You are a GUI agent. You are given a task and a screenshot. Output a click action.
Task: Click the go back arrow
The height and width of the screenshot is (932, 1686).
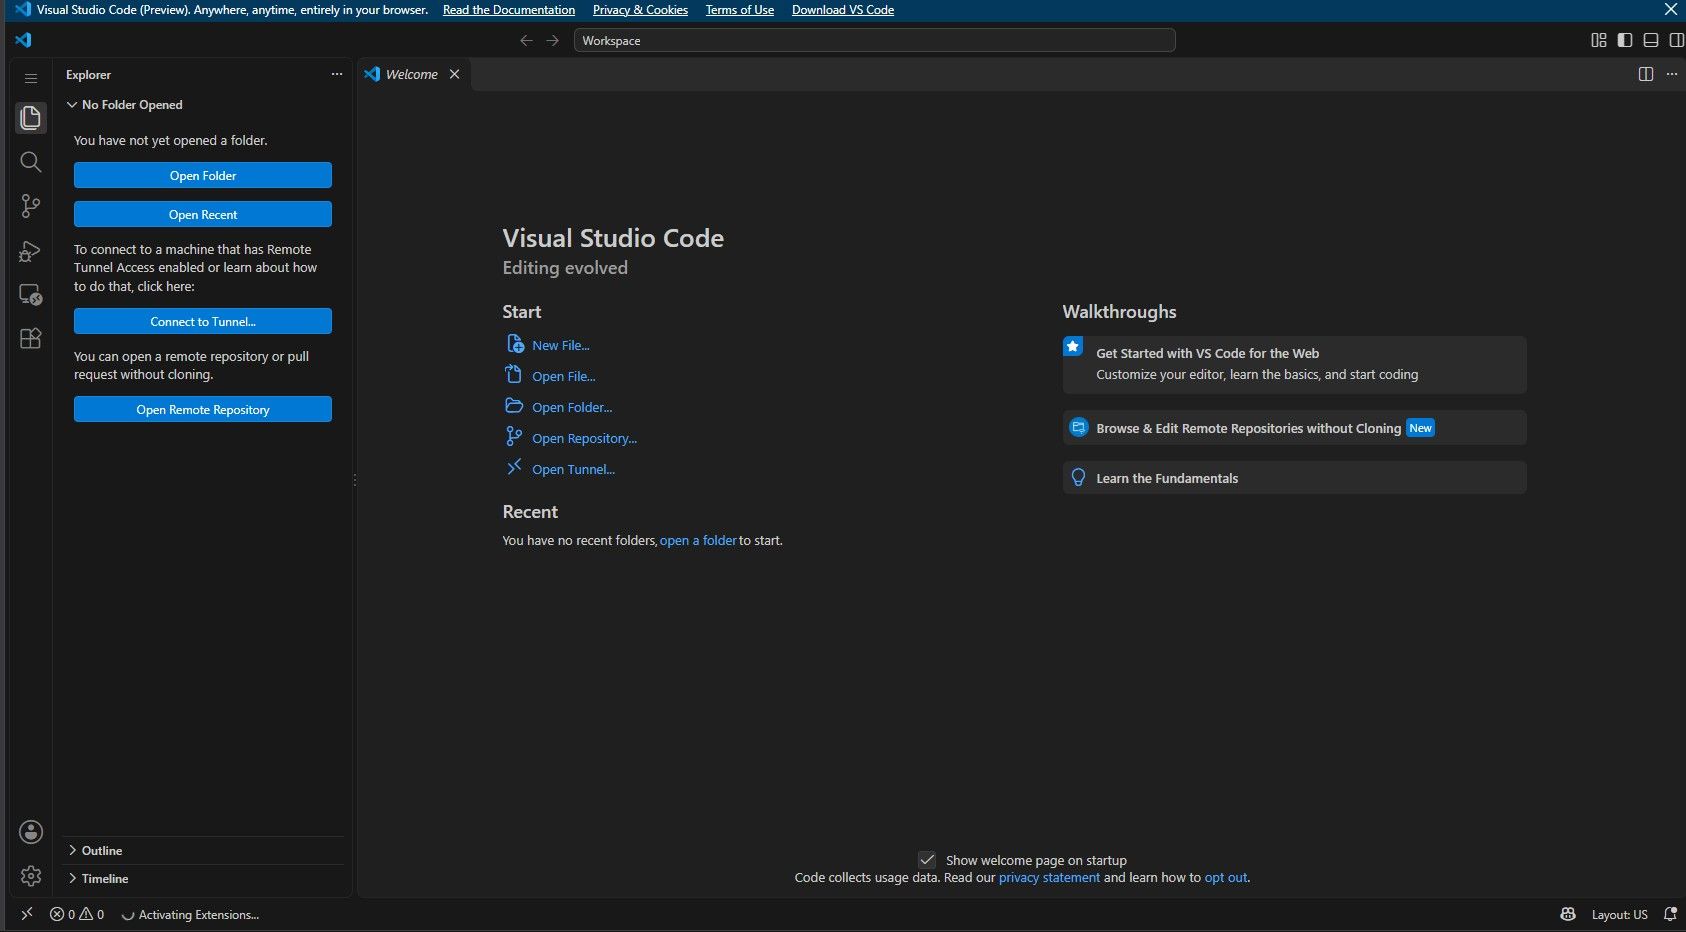tap(526, 40)
